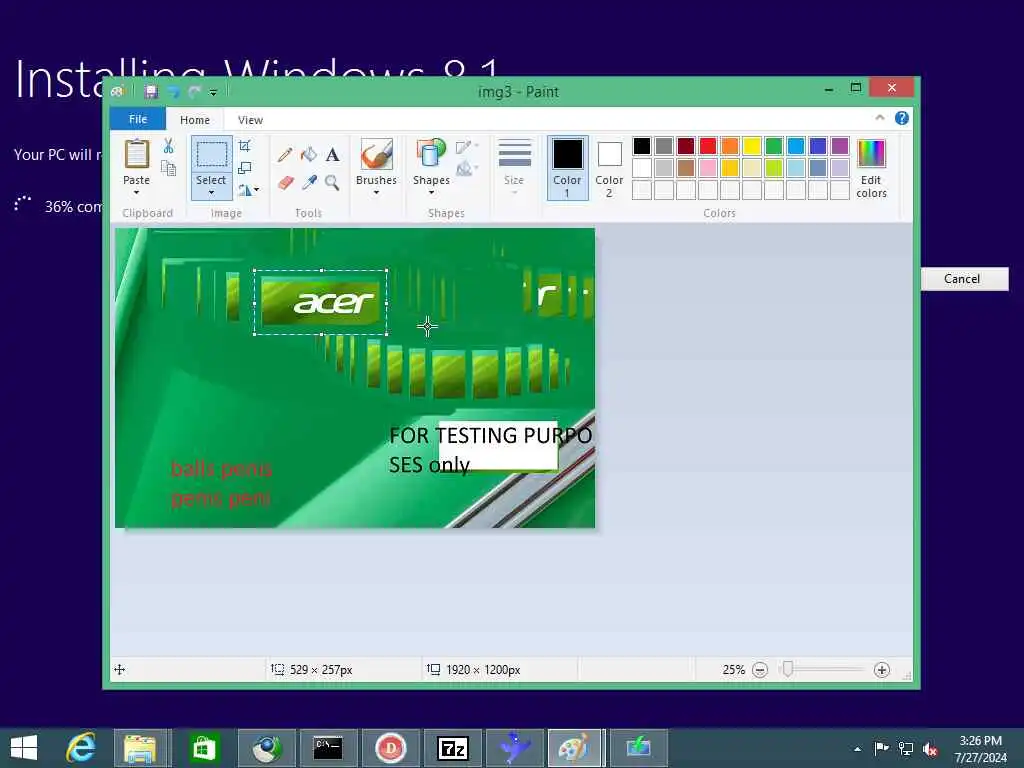
Task: Select the Fill with color bucket tool
Action: [309, 155]
